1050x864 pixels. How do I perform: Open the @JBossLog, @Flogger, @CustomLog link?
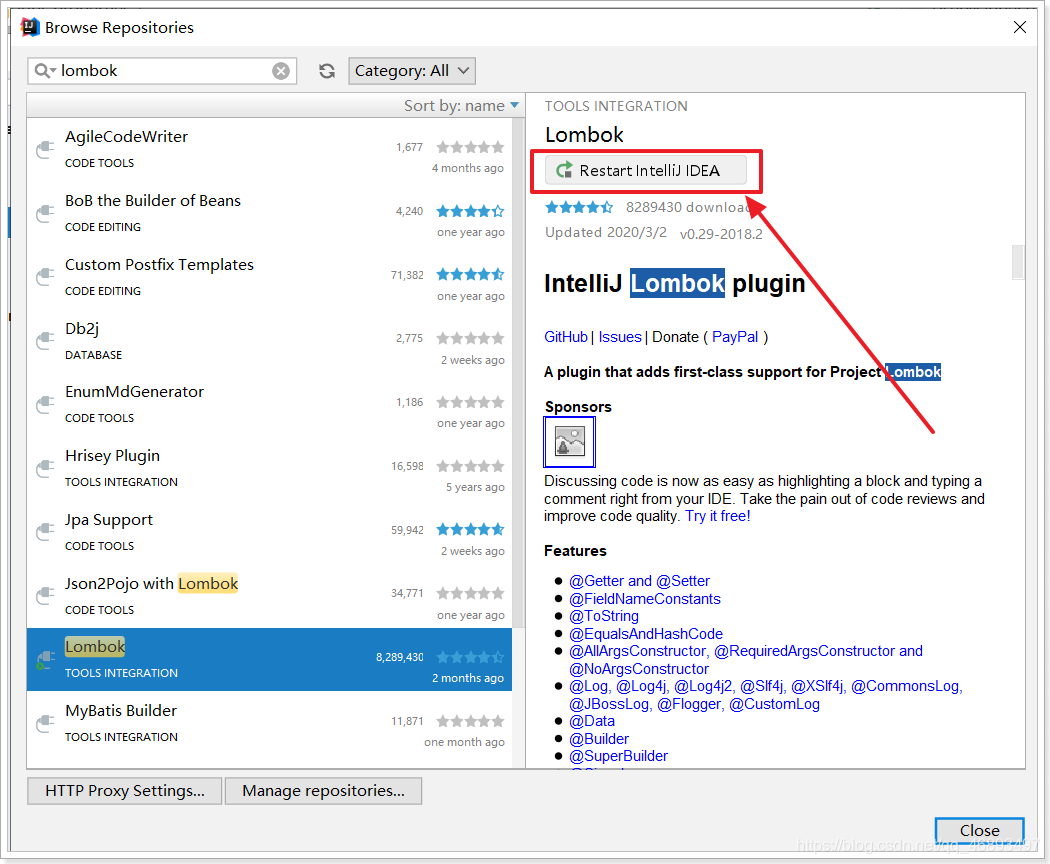pos(694,704)
